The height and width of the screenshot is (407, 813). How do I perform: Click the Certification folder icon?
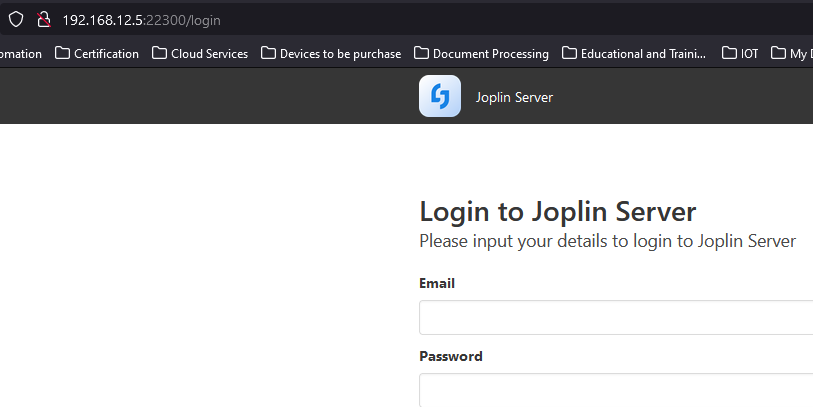[x=62, y=53]
